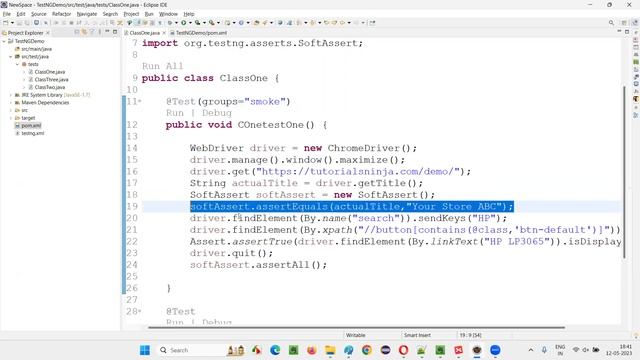Open the Edit menu
This screenshot has width=640, height=360.
coord(20,14)
